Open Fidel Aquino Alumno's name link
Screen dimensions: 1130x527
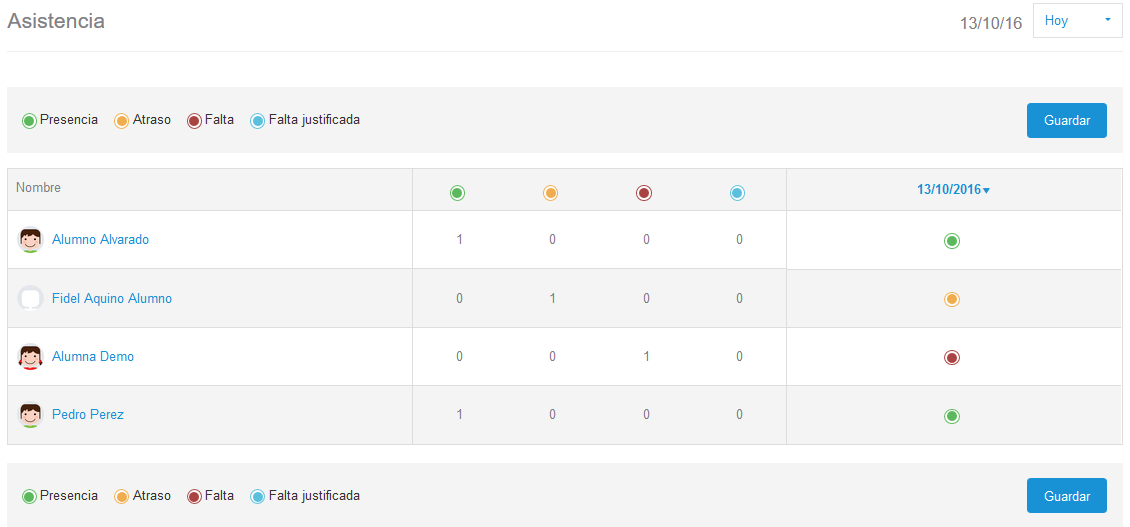click(x=112, y=298)
